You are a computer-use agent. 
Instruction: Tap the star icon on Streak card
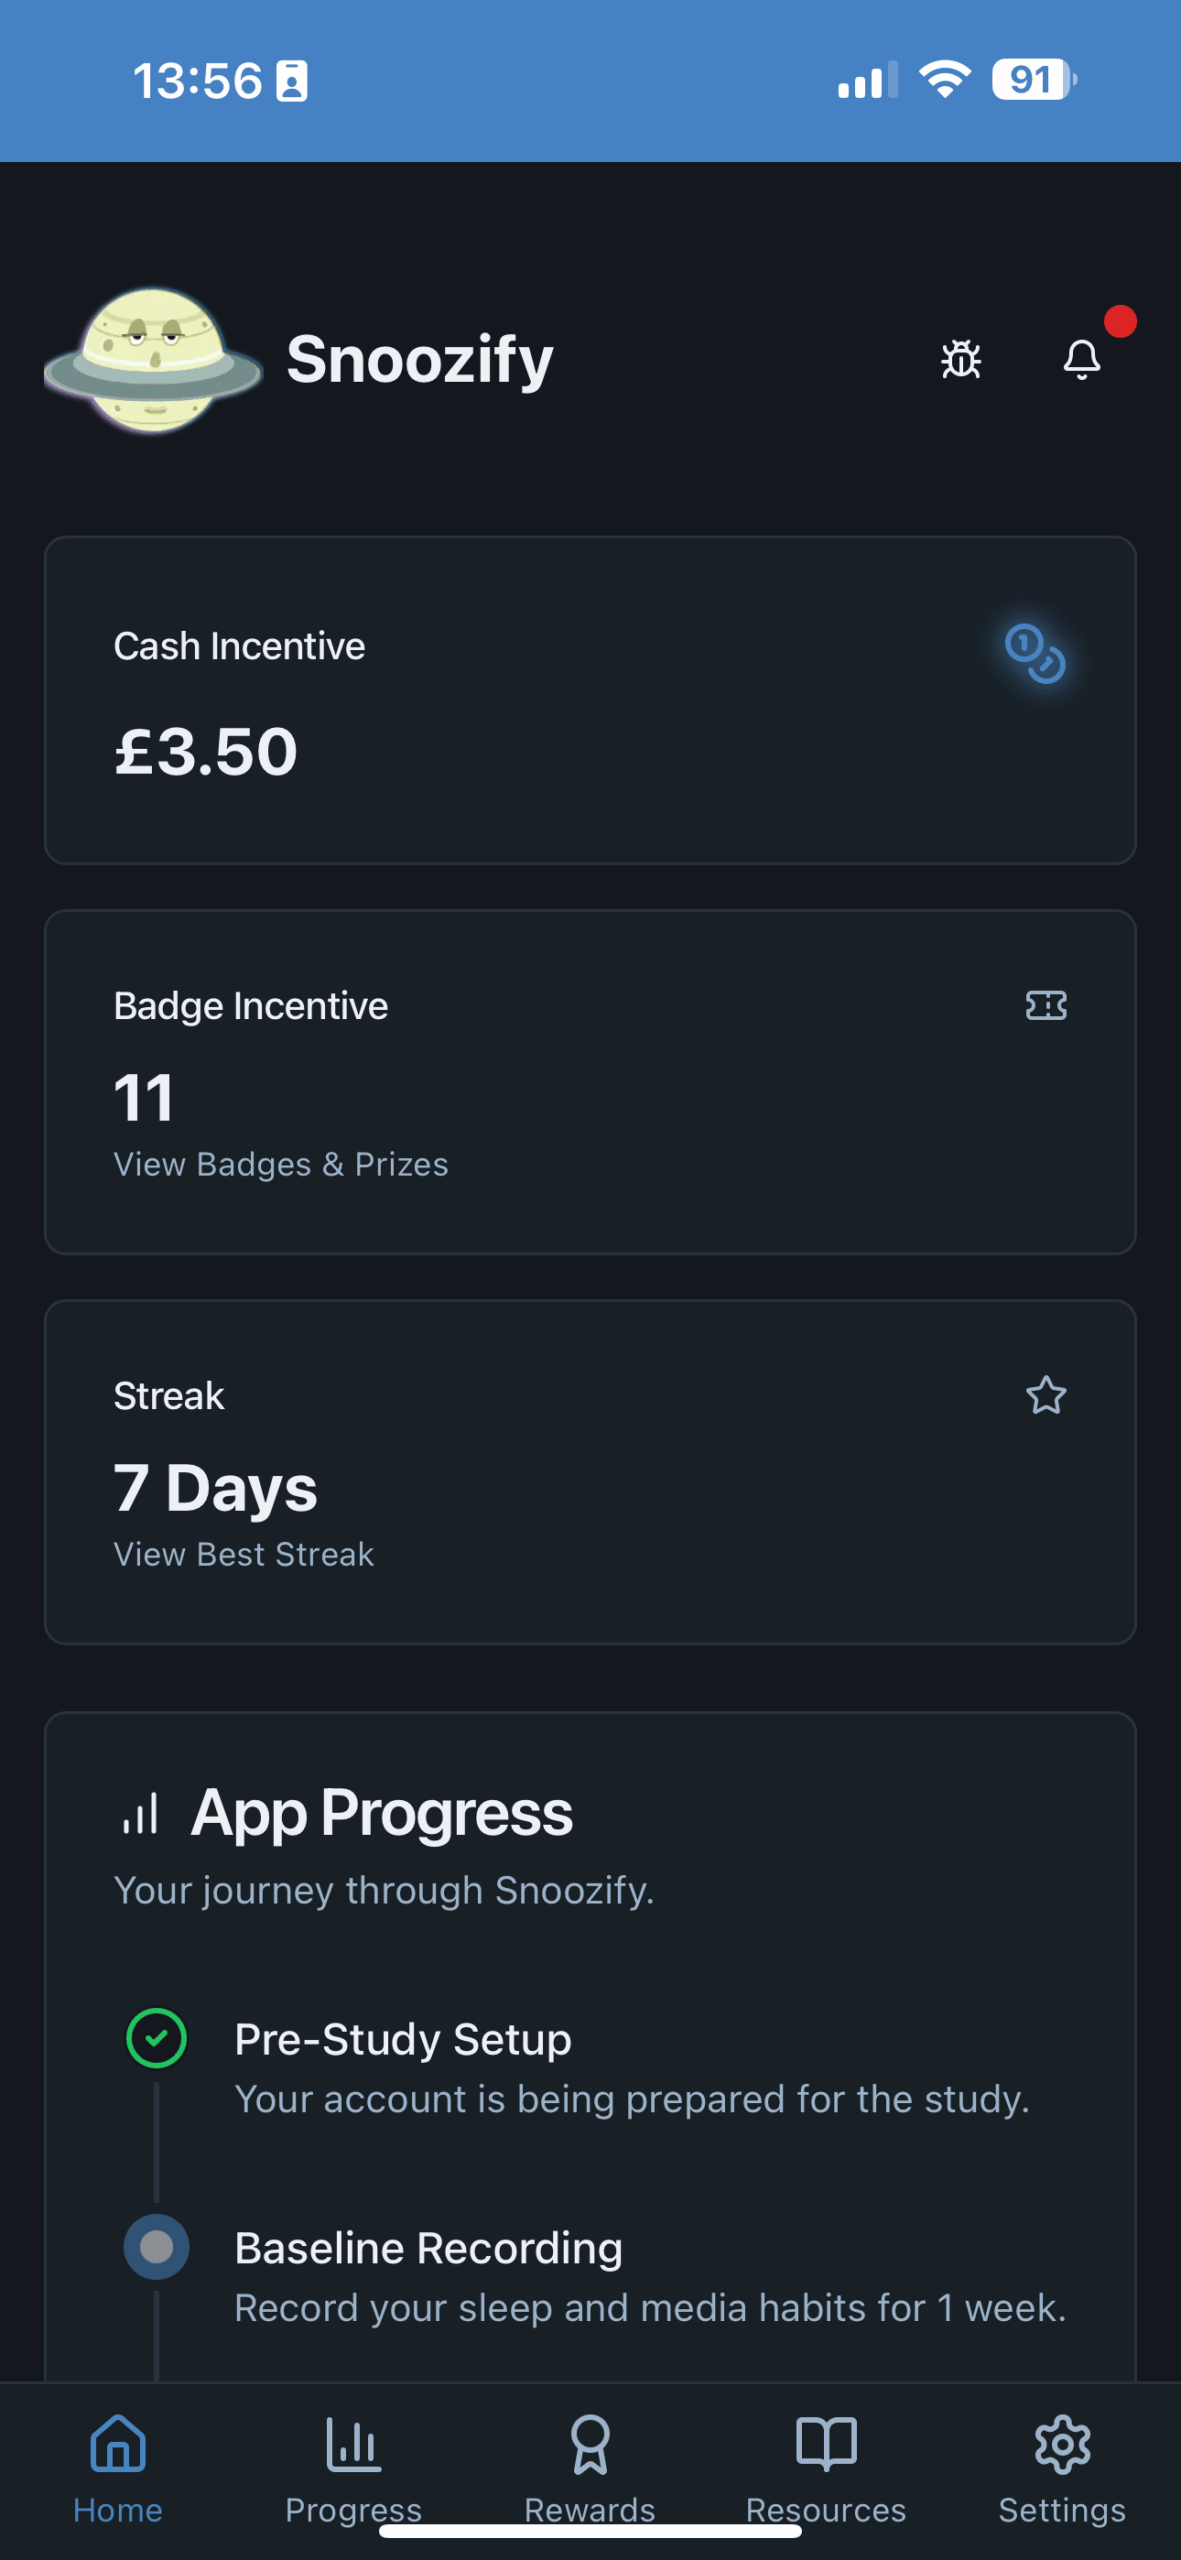[x=1046, y=1395]
